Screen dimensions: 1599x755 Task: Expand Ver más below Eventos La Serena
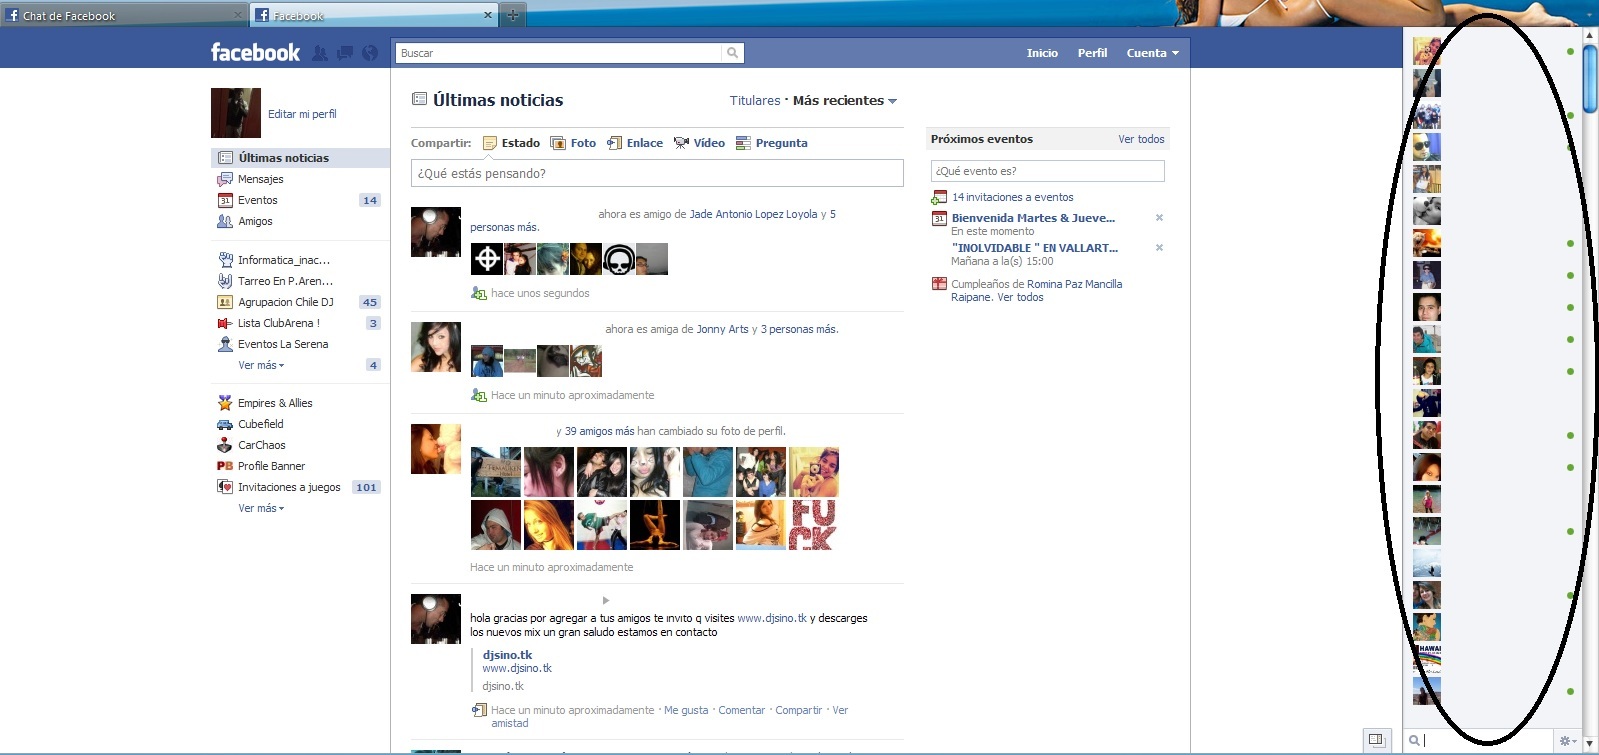point(261,365)
